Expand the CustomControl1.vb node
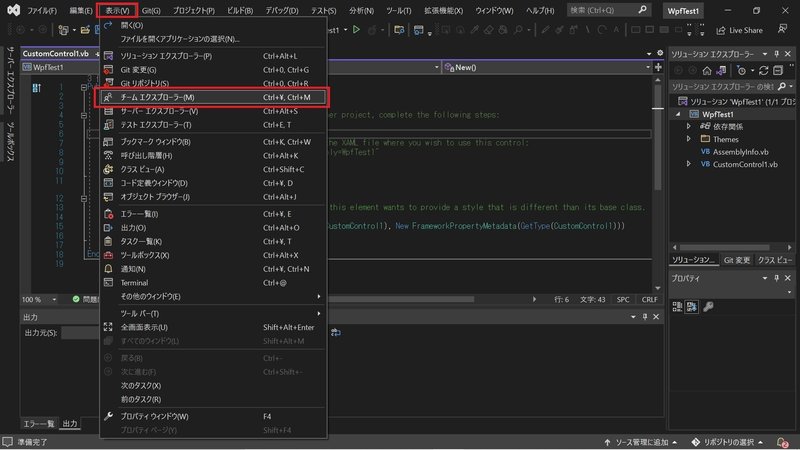This screenshot has width=800, height=450. pos(688,164)
